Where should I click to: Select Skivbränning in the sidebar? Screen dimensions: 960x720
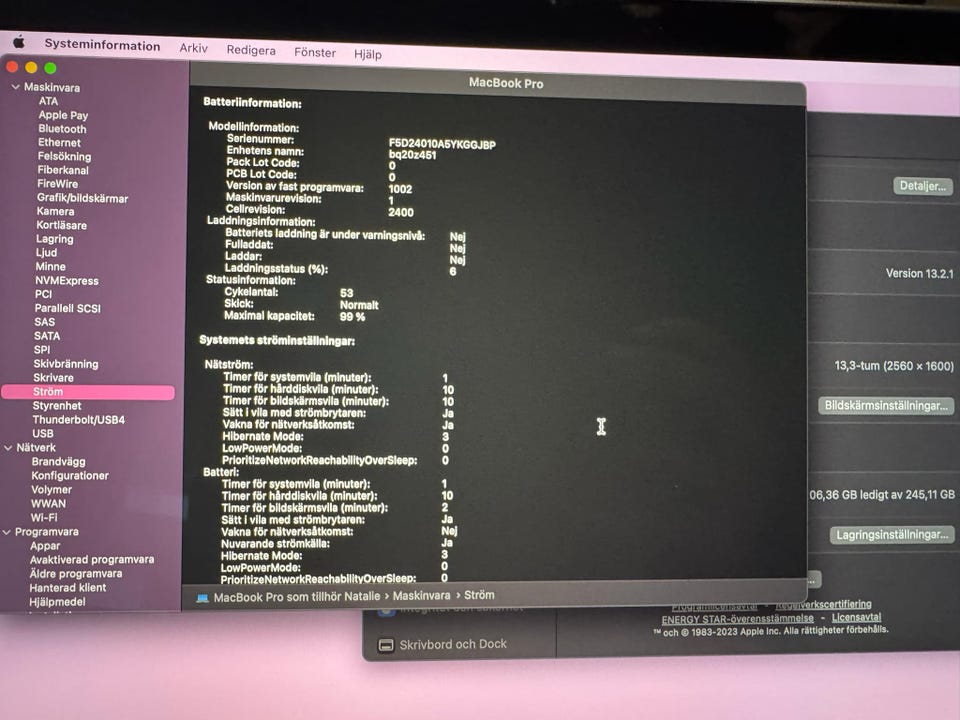[x=66, y=364]
